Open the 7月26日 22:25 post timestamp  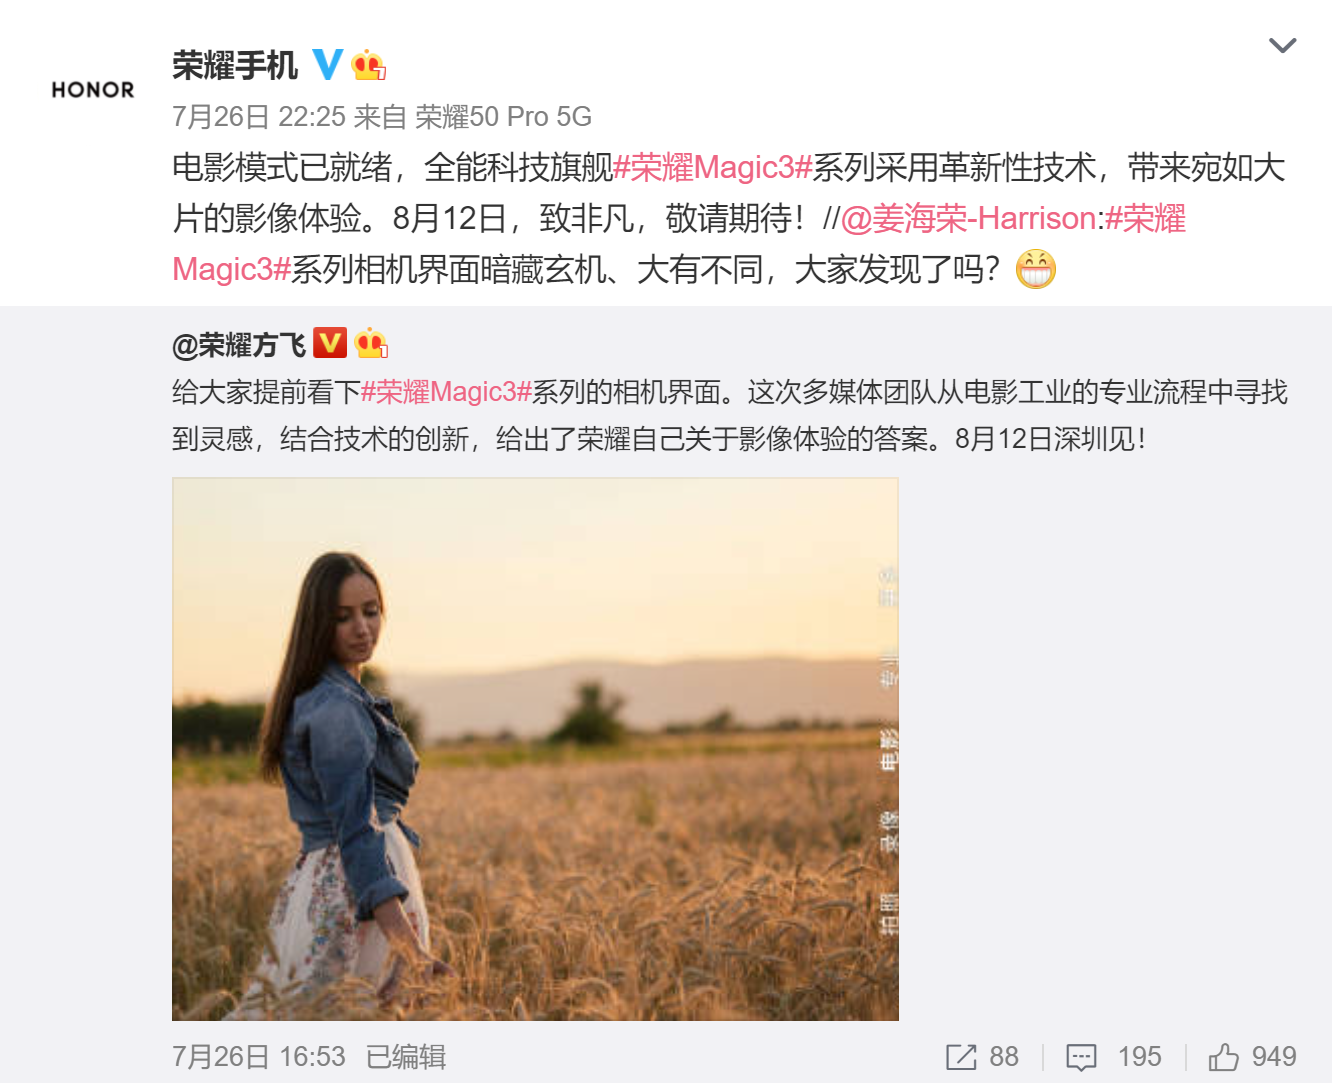coord(259,117)
